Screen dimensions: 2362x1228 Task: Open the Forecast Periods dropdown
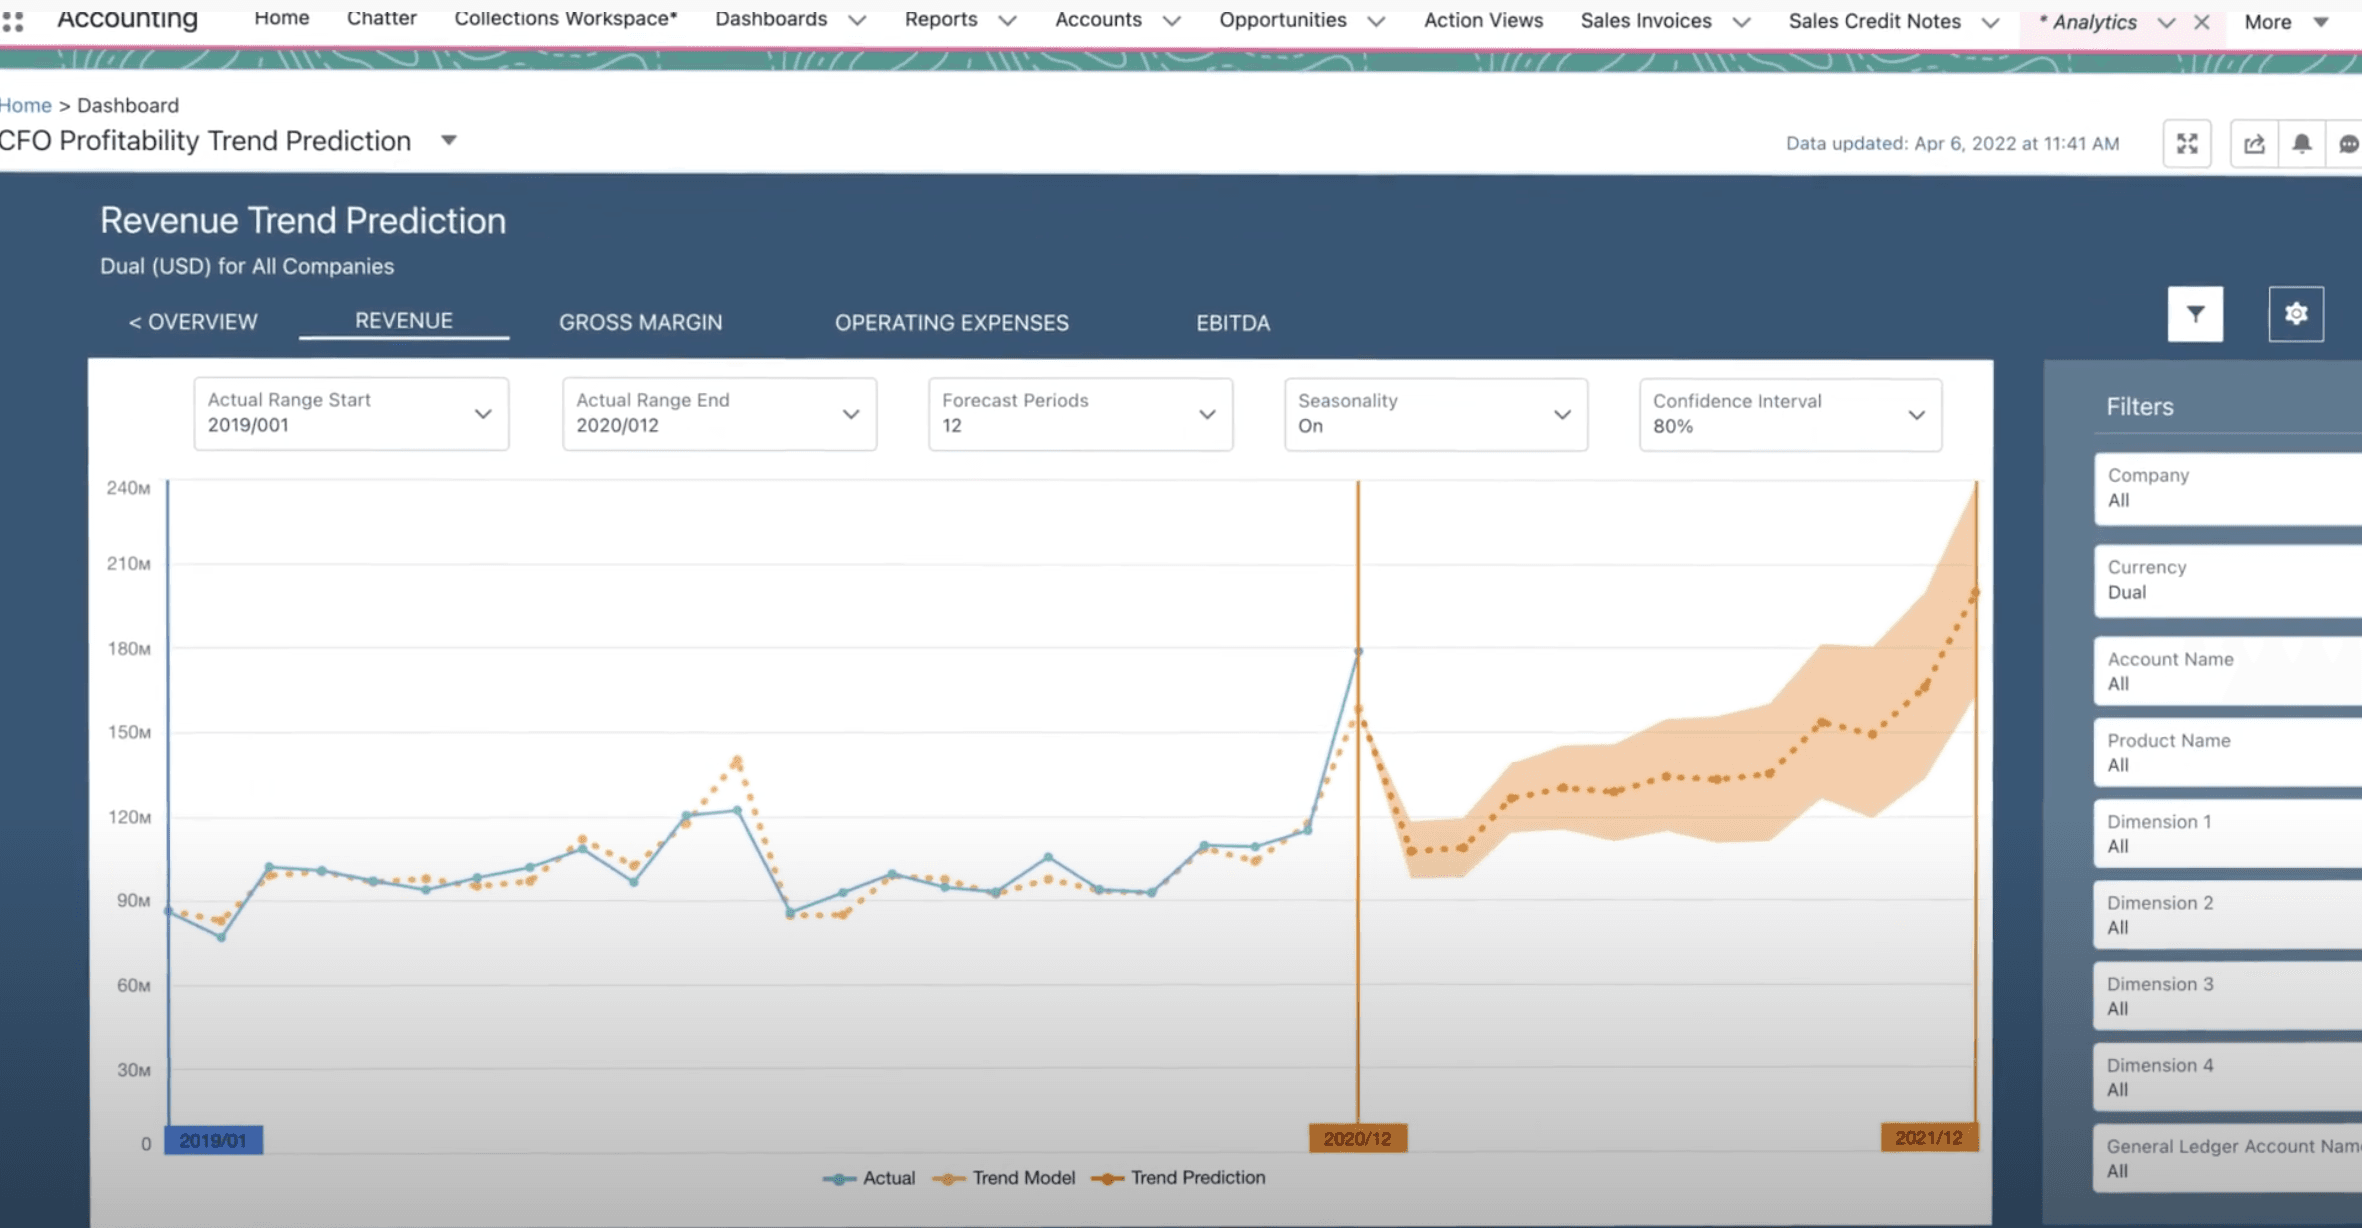tap(1080, 414)
